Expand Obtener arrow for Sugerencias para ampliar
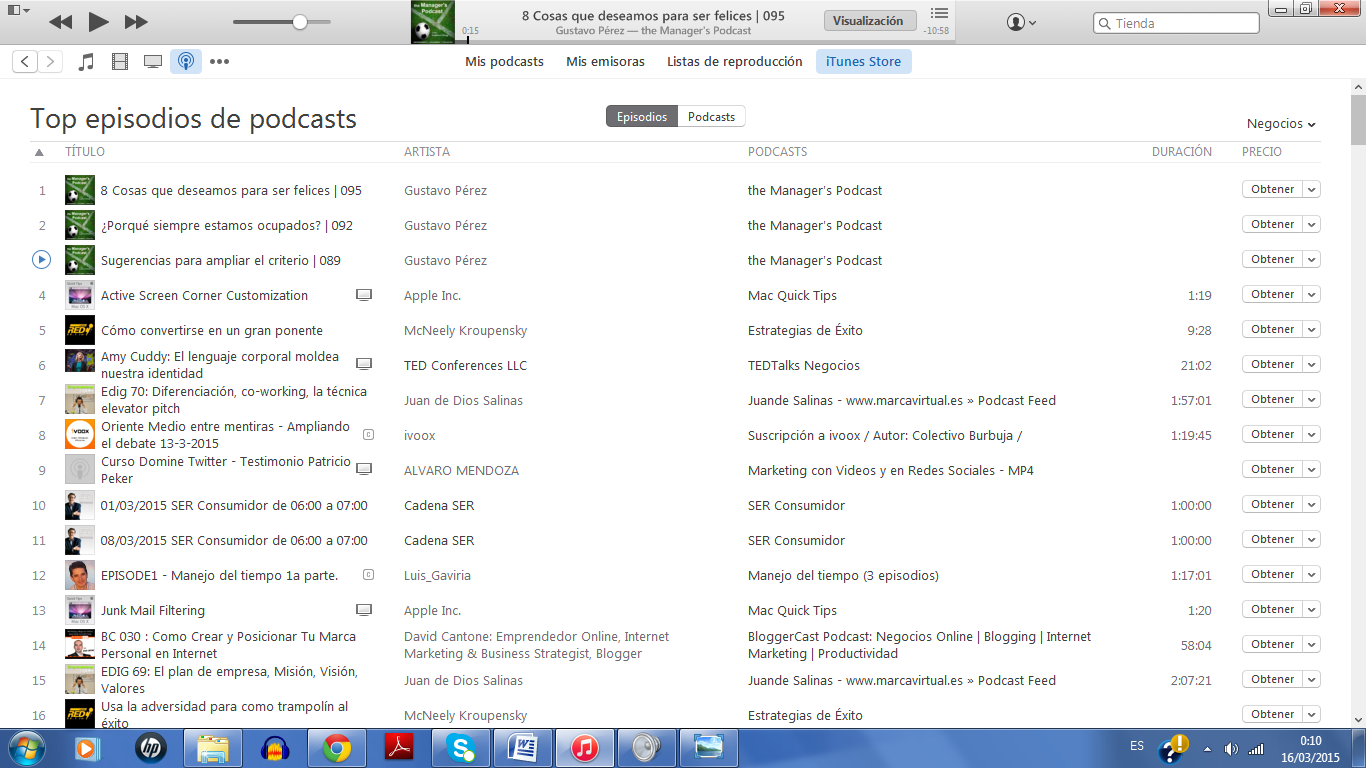This screenshot has width=1366, height=768. pos(1311,259)
